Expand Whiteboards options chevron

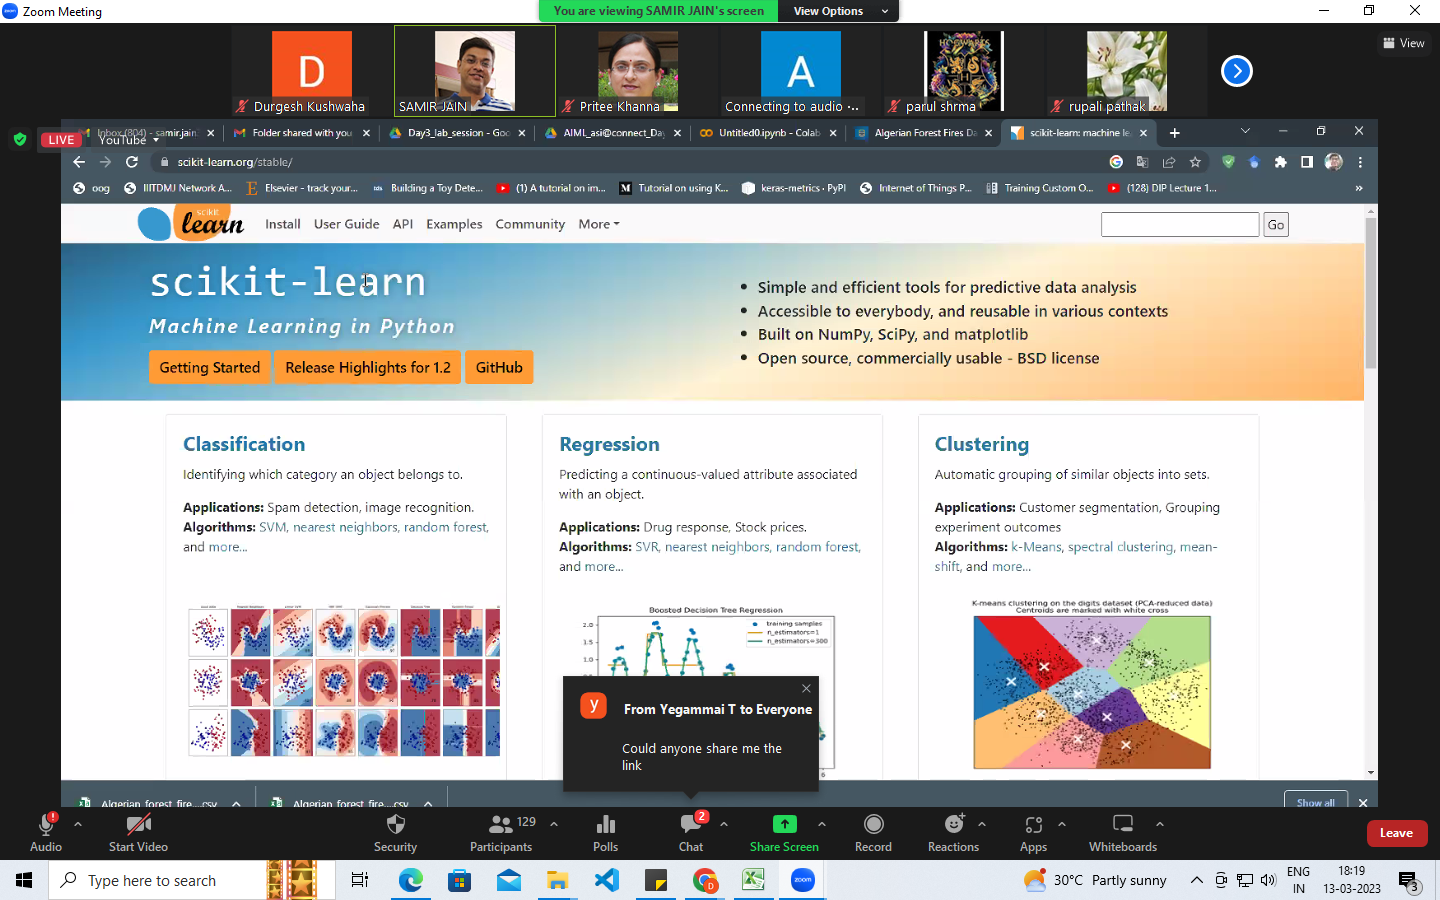(1160, 825)
